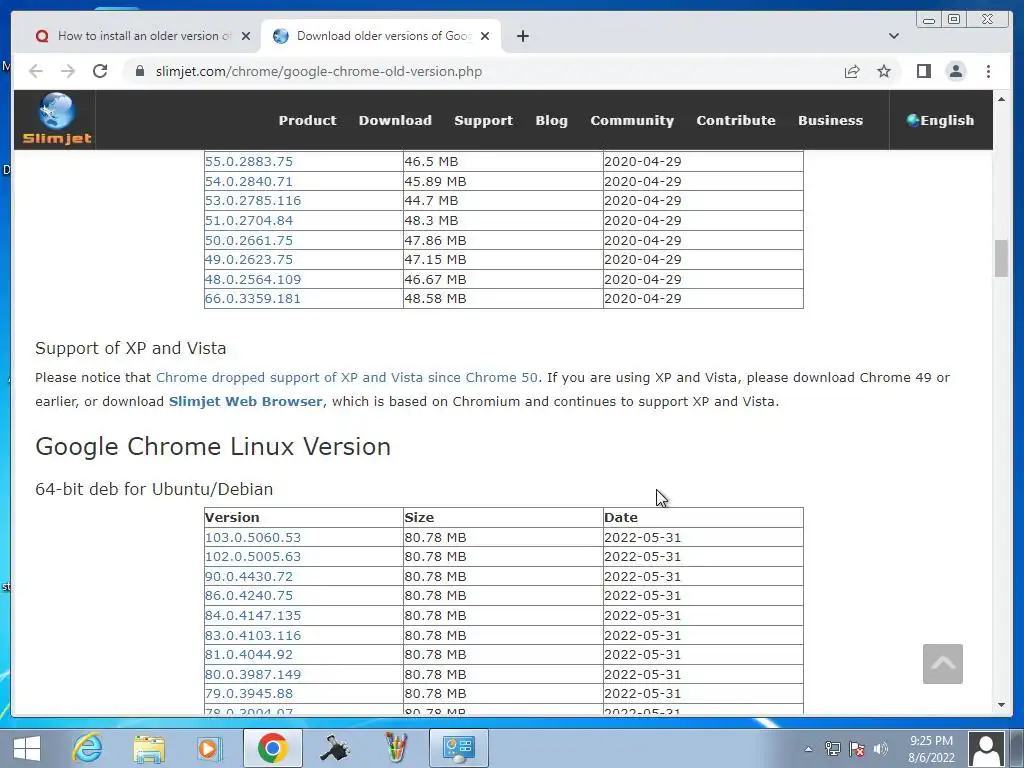Download version 51.0.2704.84
Viewport: 1024px width, 768px height.
point(249,220)
